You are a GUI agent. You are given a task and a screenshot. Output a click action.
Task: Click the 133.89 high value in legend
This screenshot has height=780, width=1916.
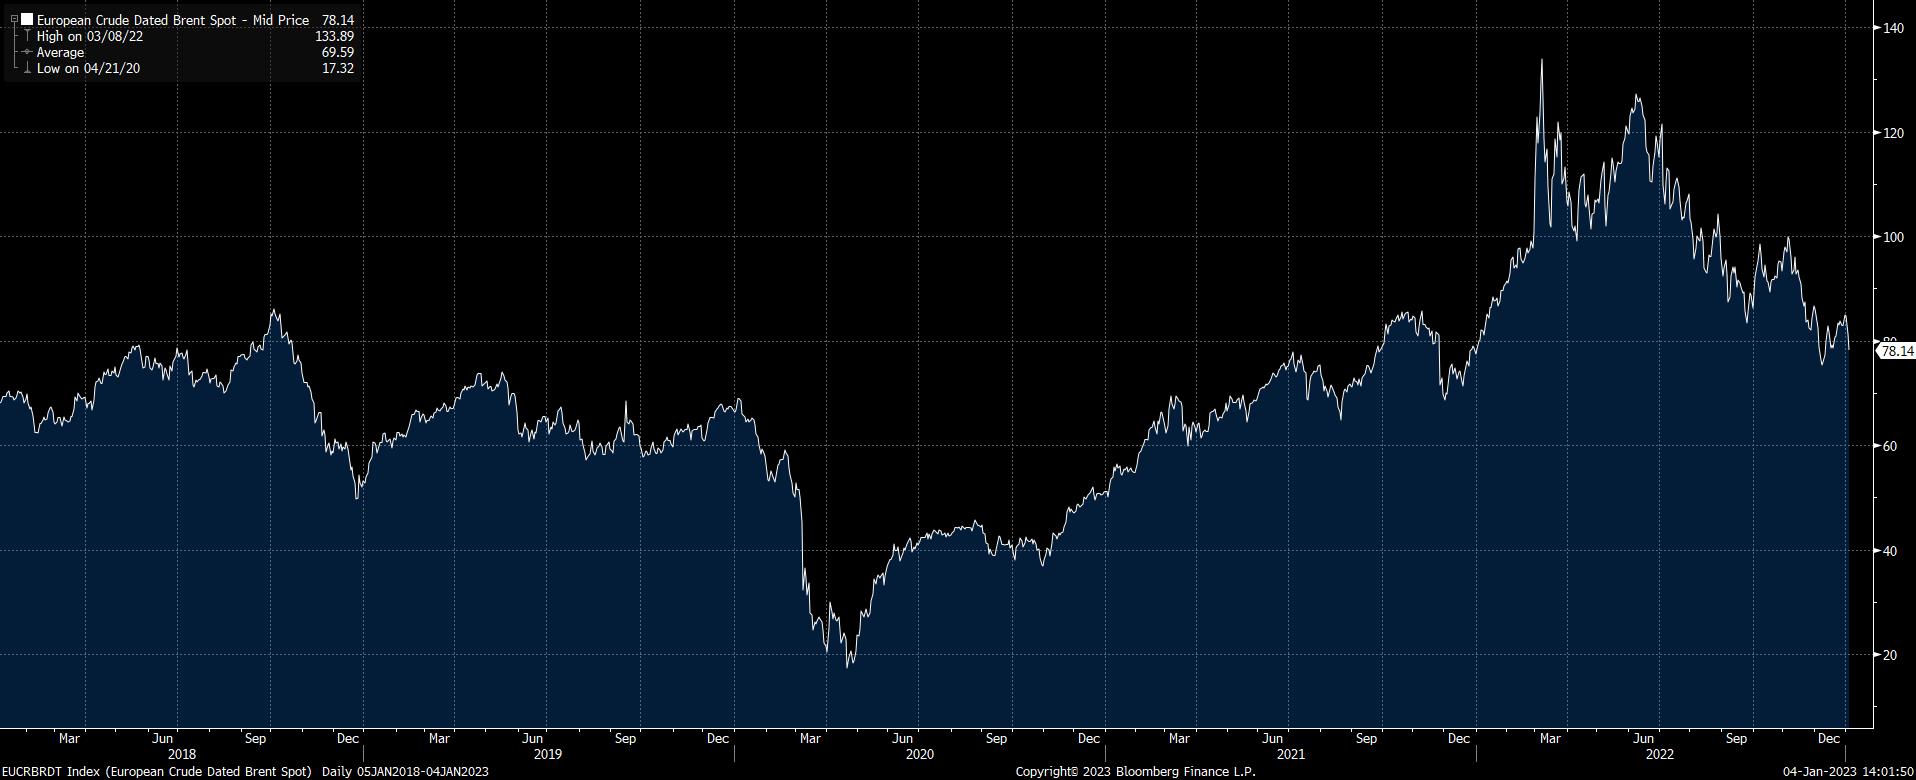pos(335,36)
